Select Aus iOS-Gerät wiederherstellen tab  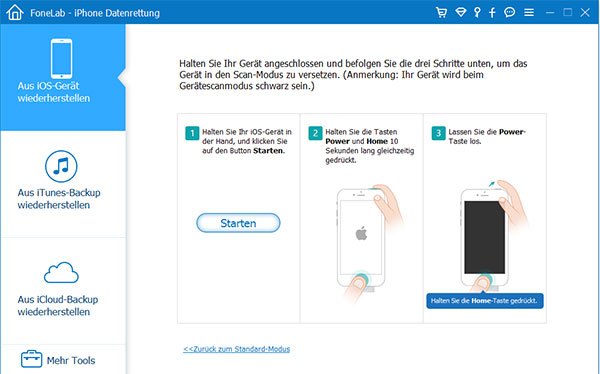63,77
